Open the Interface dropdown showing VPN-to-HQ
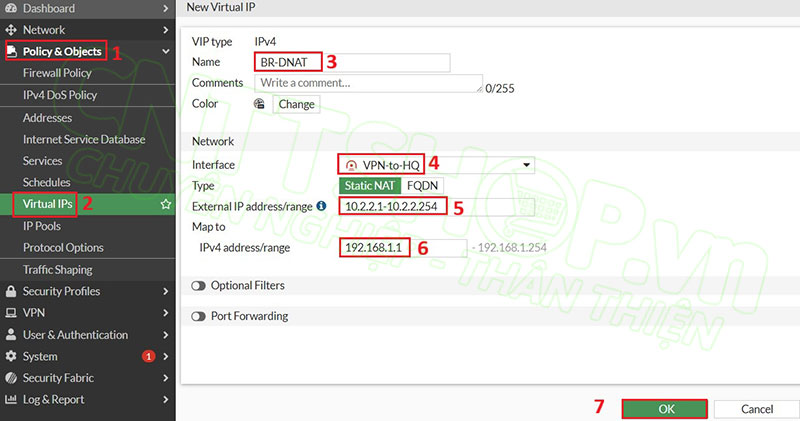This screenshot has width=800, height=421. coord(526,165)
